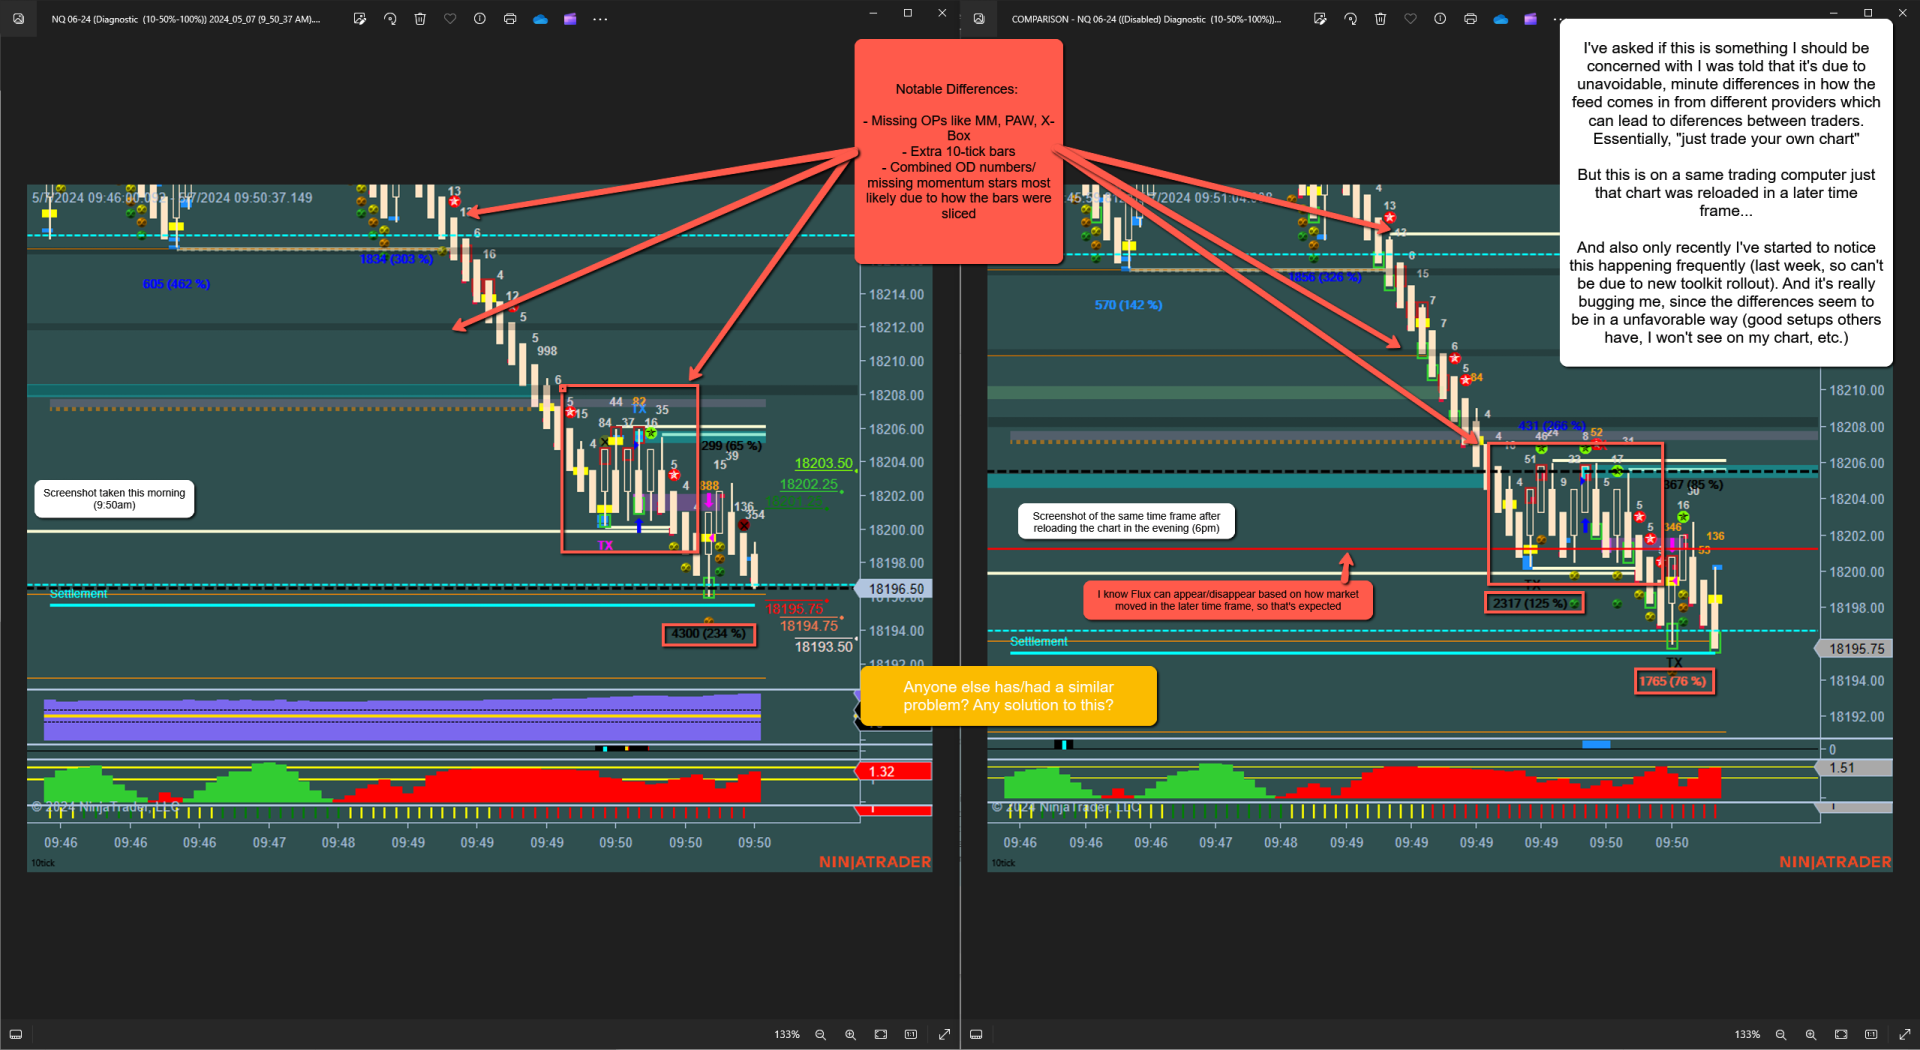Toggle the filmstrip in the right COMPARISON window
Image resolution: width=1920 pixels, height=1050 pixels.
pos(976,1034)
